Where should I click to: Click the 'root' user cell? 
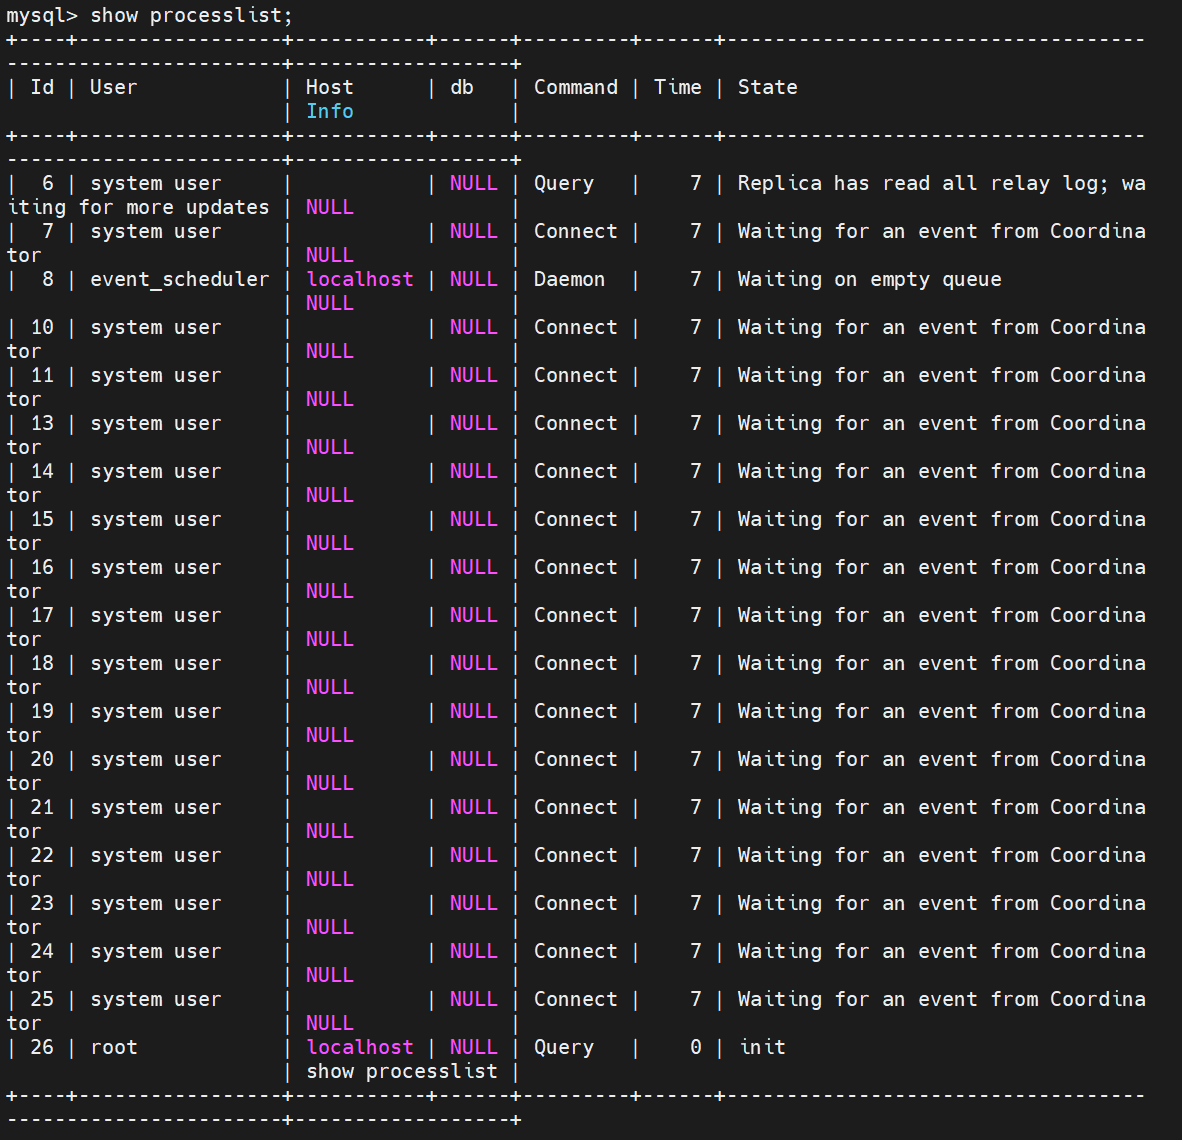coord(114,1047)
